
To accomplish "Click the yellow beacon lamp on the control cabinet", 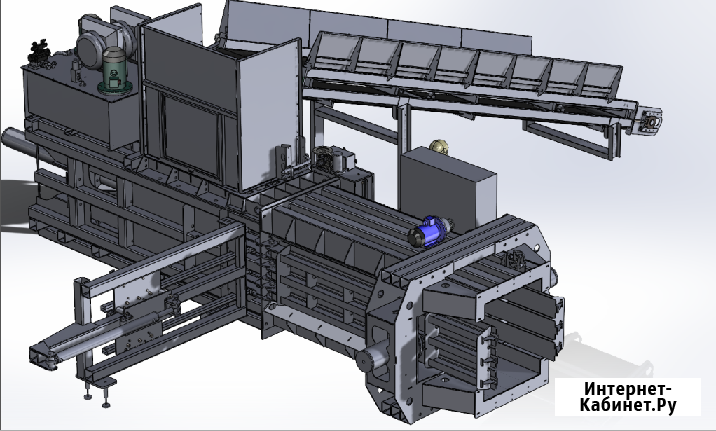I will tap(437, 147).
